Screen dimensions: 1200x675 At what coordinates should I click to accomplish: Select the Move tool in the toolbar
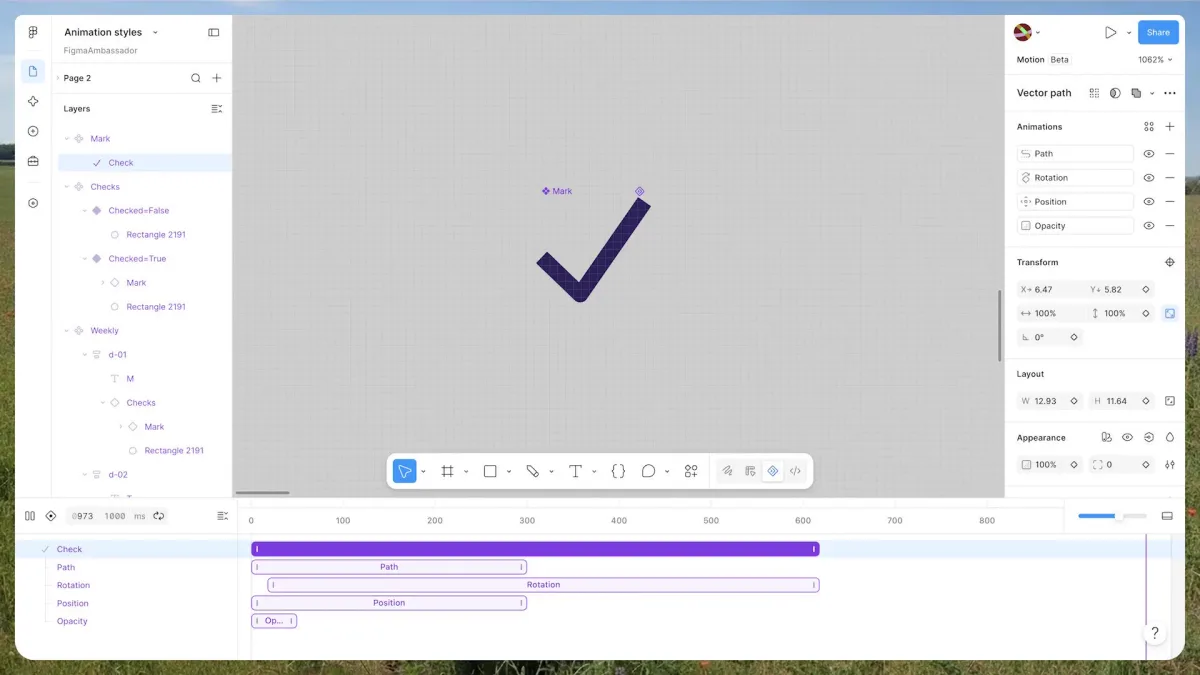click(x=404, y=471)
